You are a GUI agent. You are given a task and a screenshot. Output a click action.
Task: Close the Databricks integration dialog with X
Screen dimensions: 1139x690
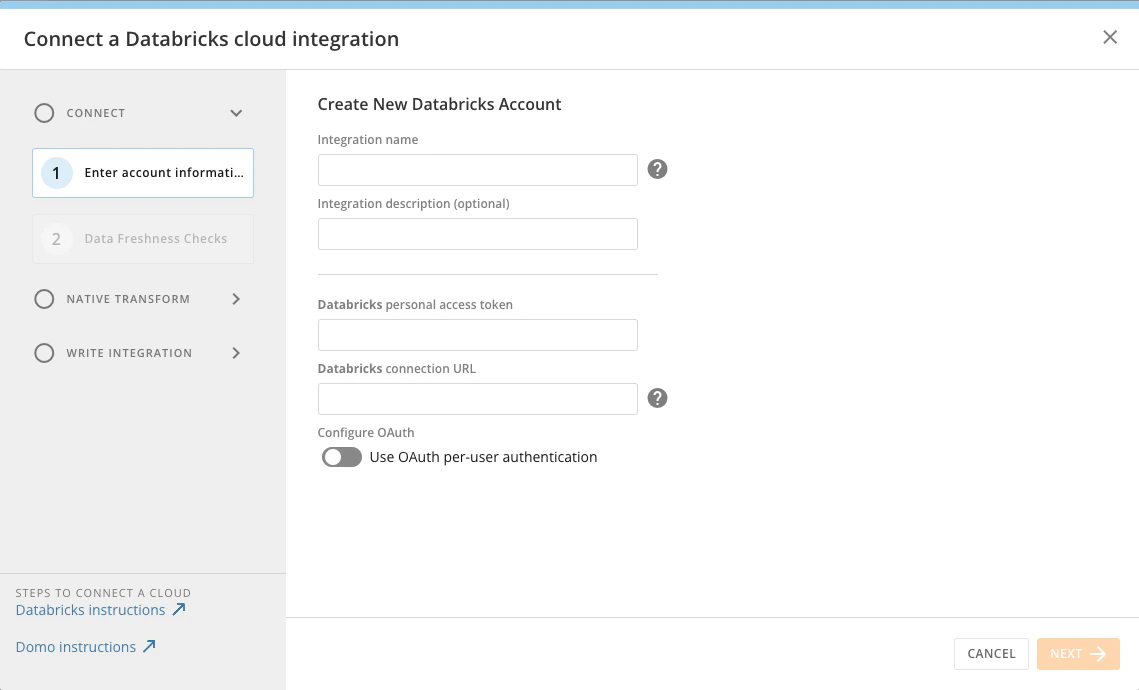click(1110, 37)
